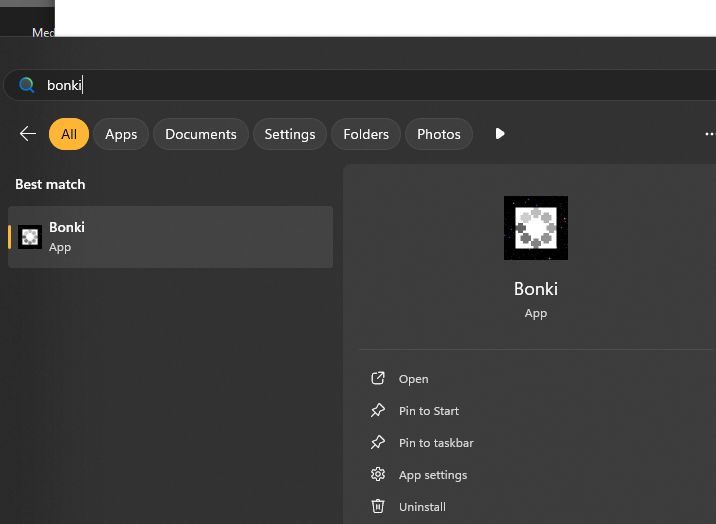Click the small Bonki app icon in results

(30, 237)
